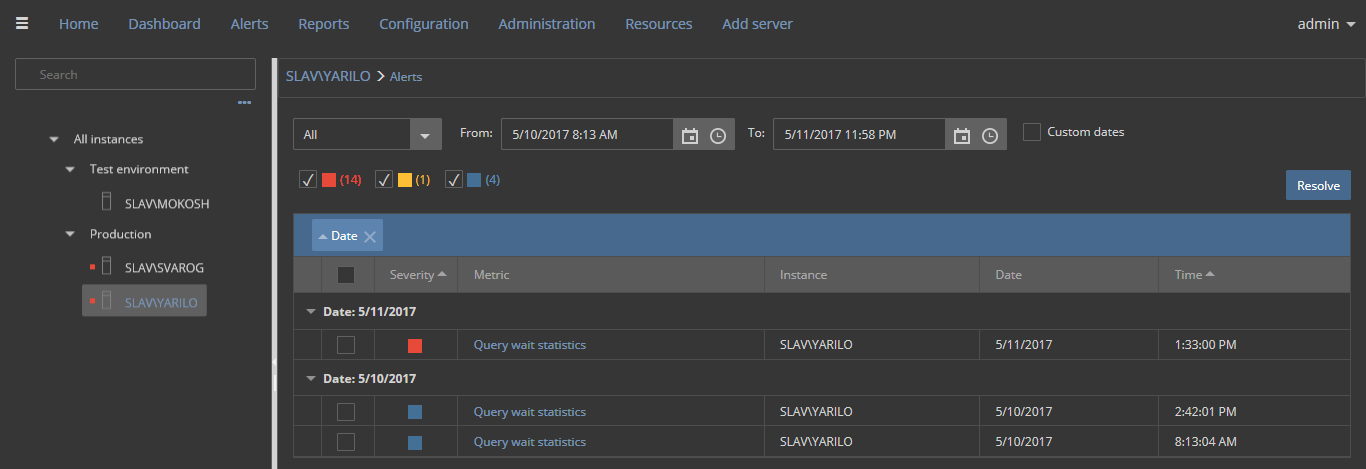Remove the Date grouping chip
This screenshot has height=469, width=1366.
(x=370, y=236)
